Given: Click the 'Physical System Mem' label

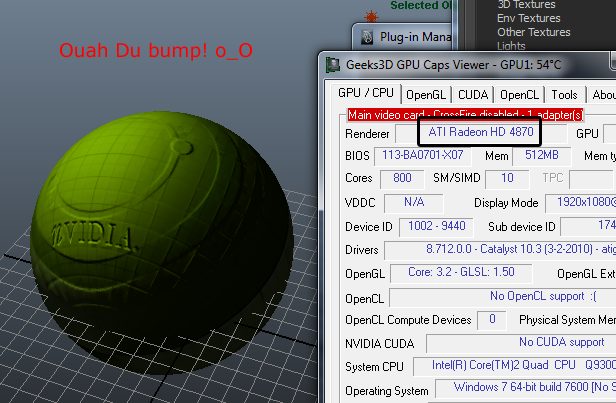Looking at the screenshot, I should 567,321.
